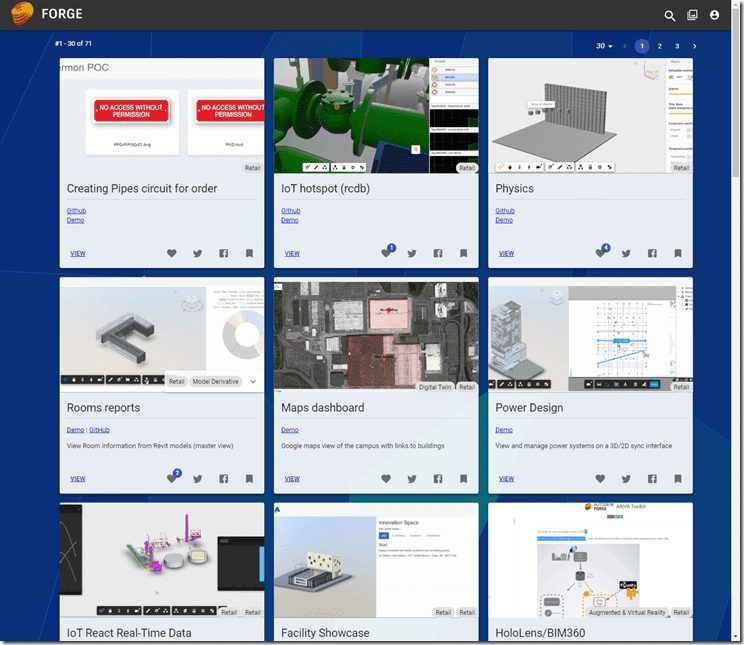Open the search icon in header
The image size is (744, 645).
coord(670,15)
